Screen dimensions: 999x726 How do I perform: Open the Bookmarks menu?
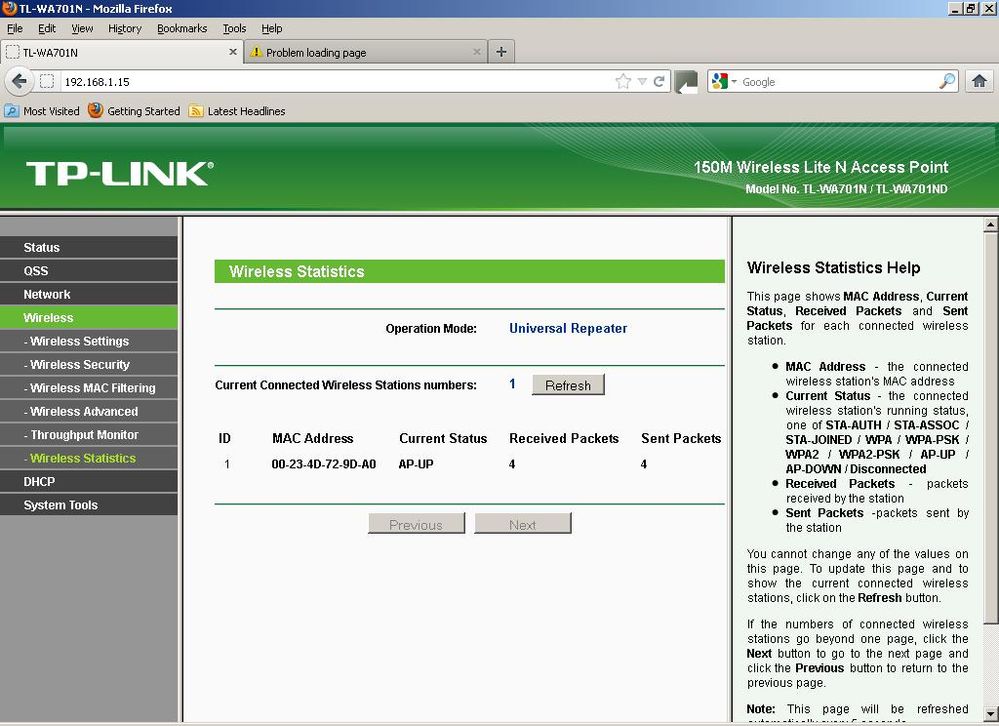click(182, 29)
